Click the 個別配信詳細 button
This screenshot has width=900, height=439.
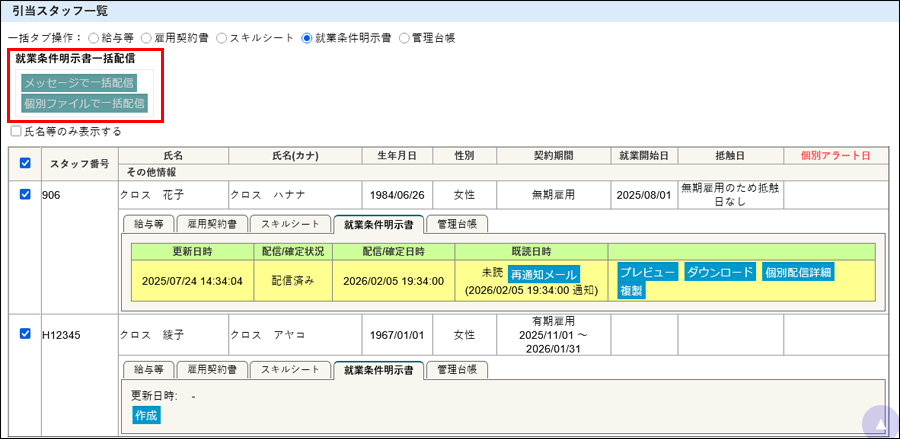click(x=798, y=272)
